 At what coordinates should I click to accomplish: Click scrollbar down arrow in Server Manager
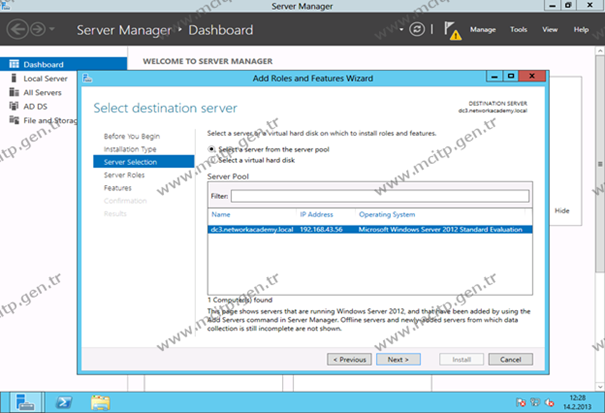click(x=600, y=386)
